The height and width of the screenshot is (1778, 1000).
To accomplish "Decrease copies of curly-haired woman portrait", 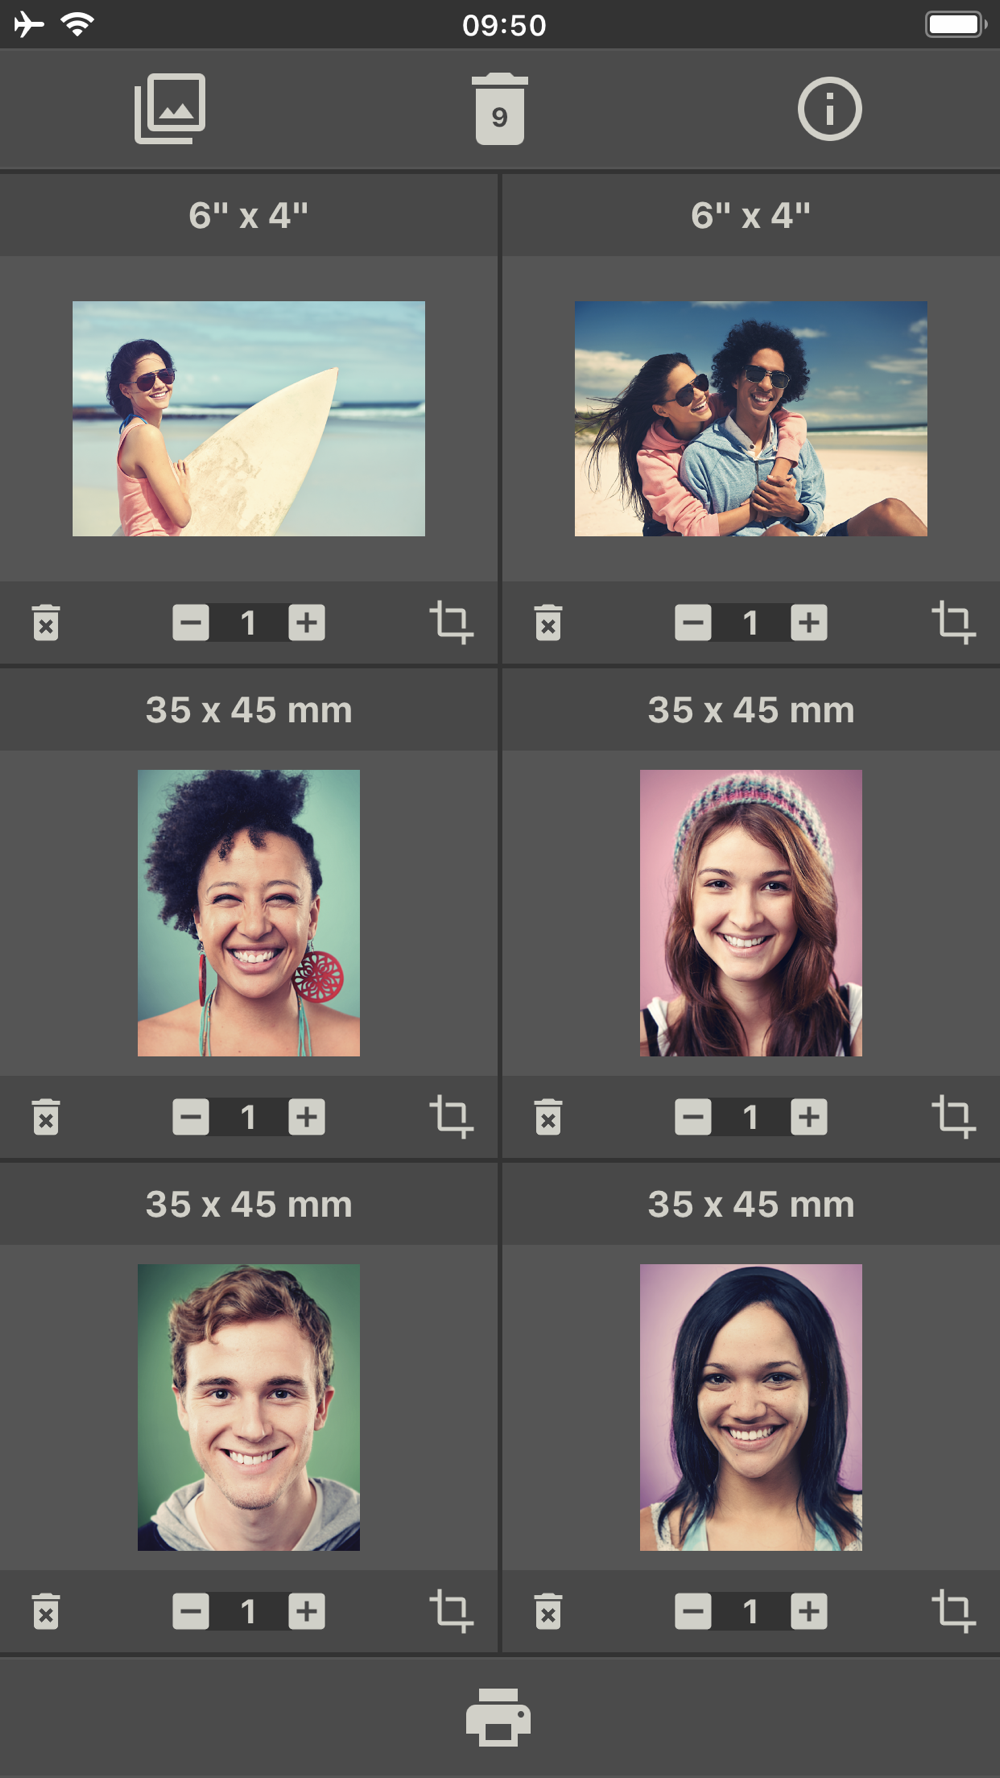I will click(x=191, y=1116).
